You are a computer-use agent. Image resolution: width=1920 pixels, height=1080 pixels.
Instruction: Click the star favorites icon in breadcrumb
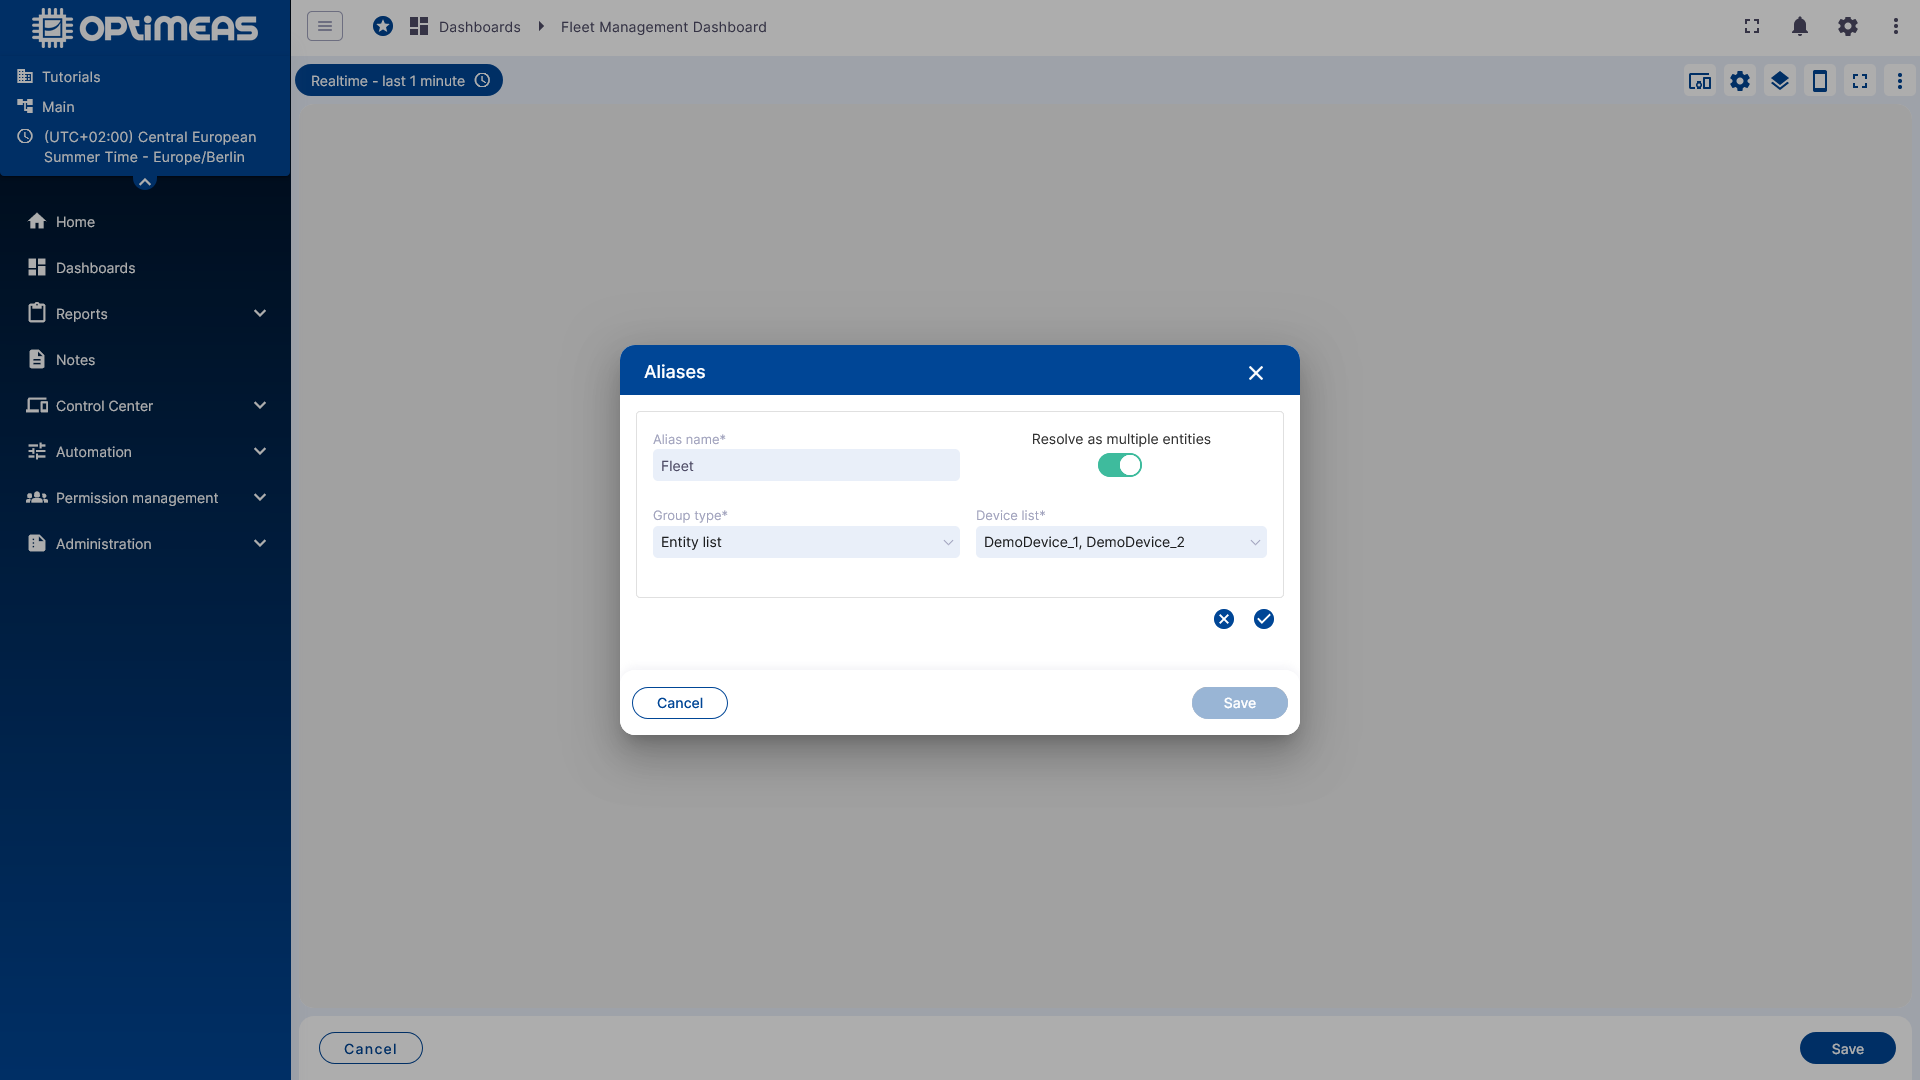pos(383,27)
